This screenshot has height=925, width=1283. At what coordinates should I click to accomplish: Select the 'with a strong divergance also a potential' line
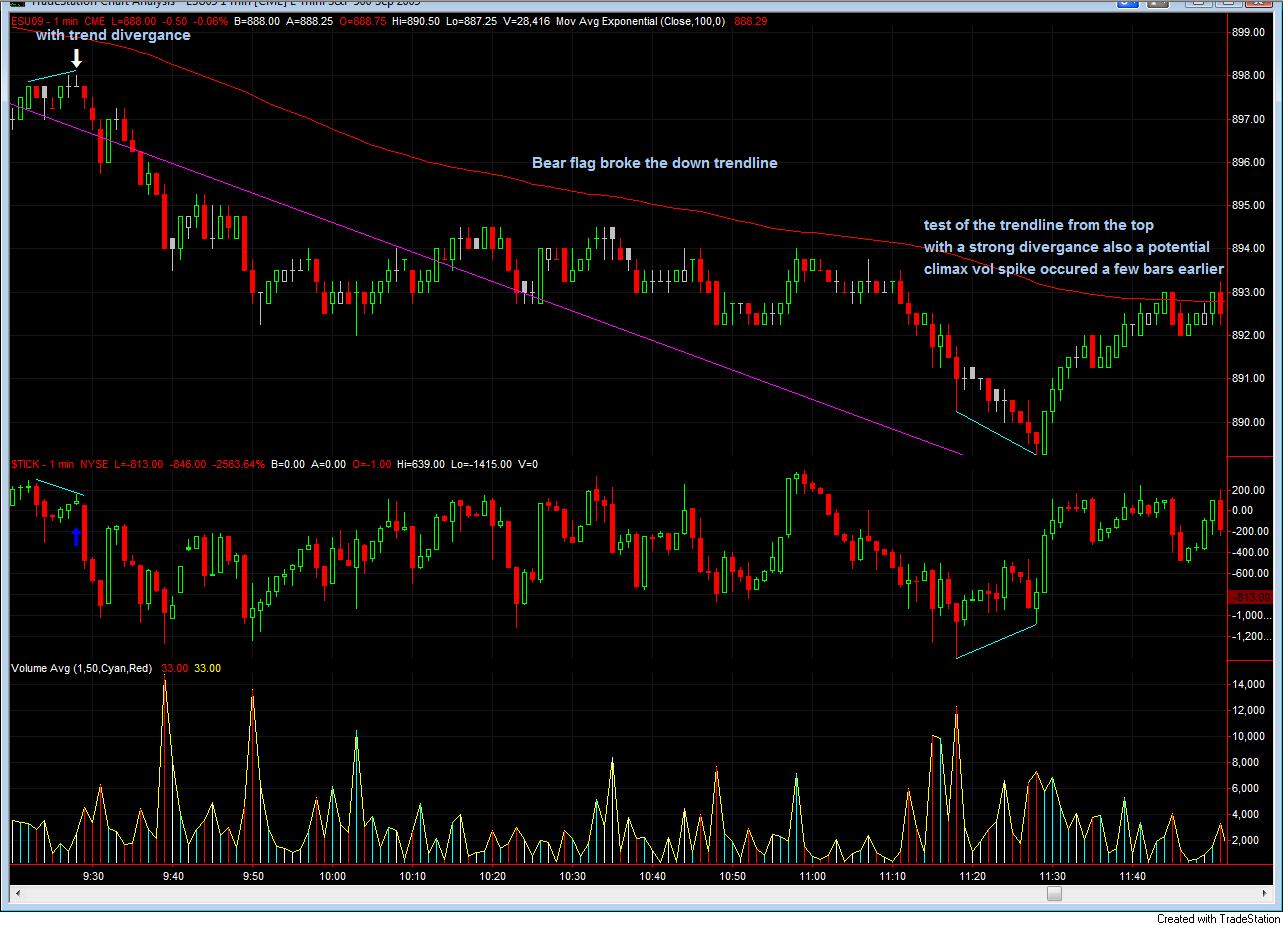1066,247
